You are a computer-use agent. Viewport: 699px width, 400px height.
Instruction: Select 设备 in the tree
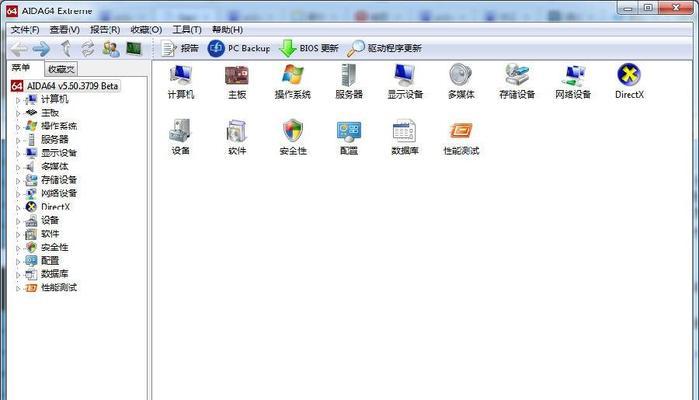(x=50, y=220)
